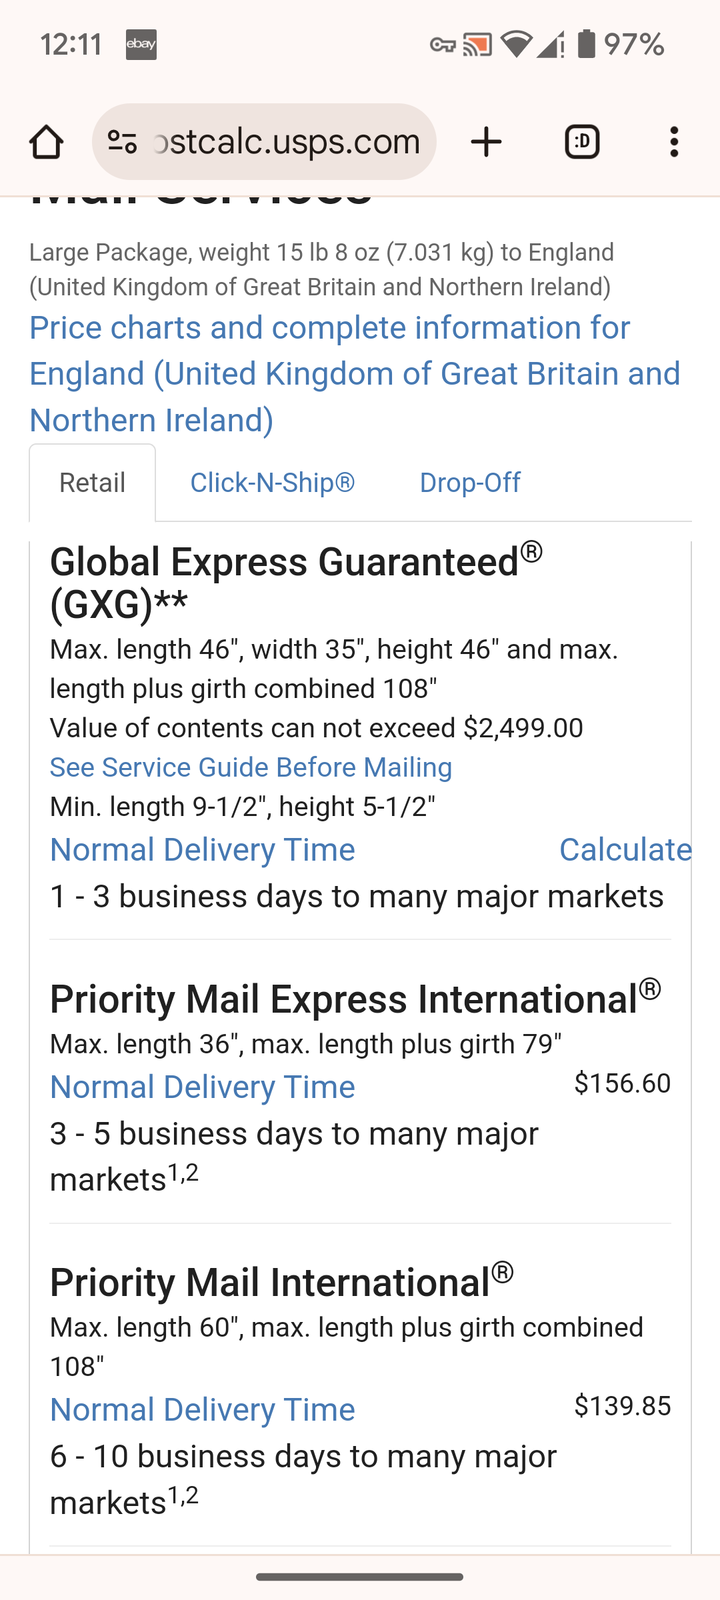
Task: Switch to the Drop-Off tab
Action: (x=470, y=483)
